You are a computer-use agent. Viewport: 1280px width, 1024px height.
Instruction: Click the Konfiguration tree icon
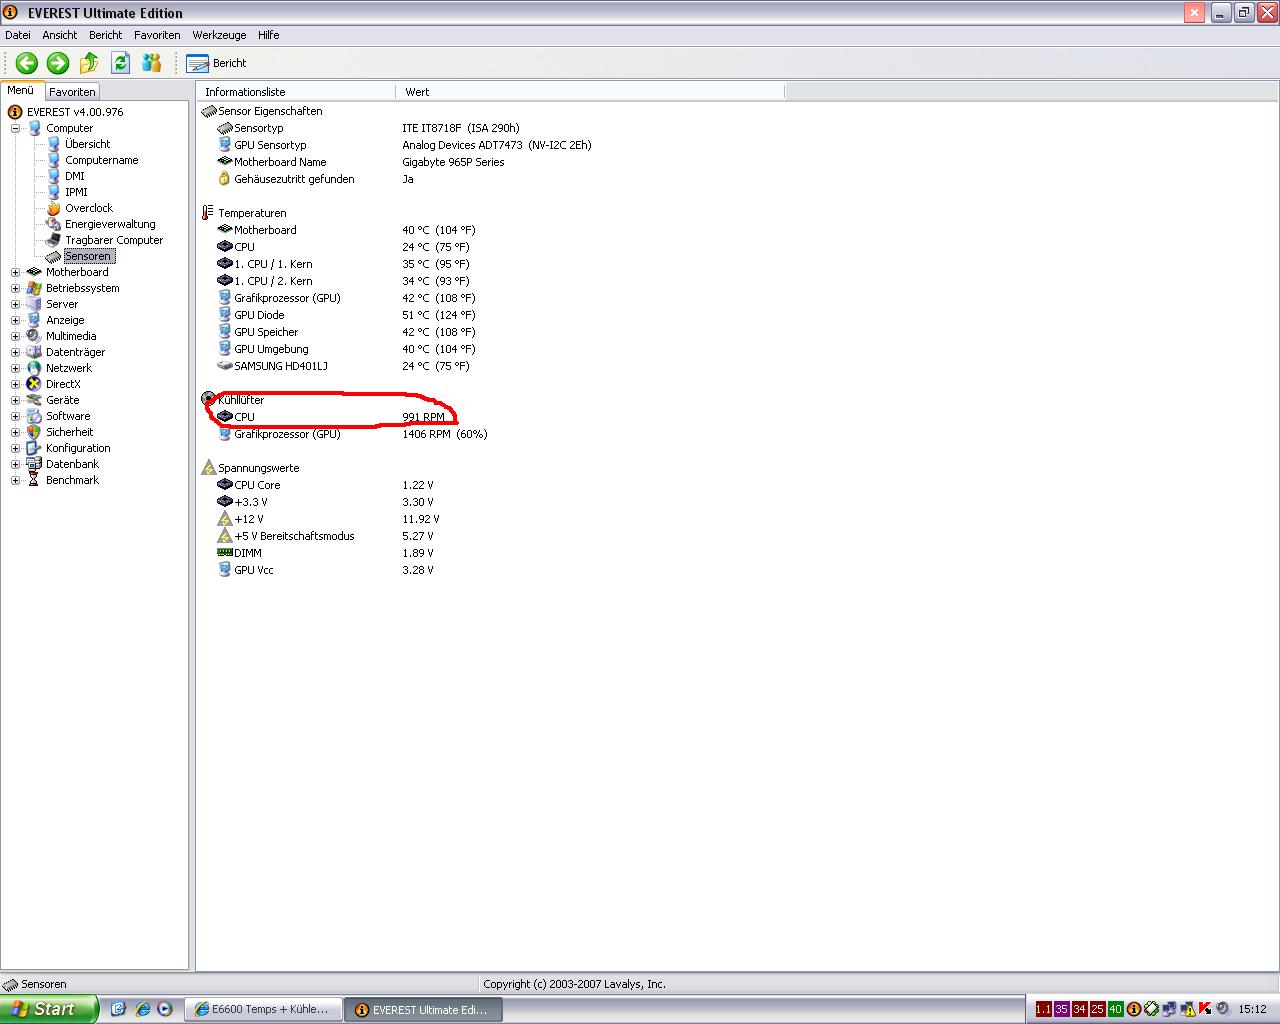click(34, 448)
